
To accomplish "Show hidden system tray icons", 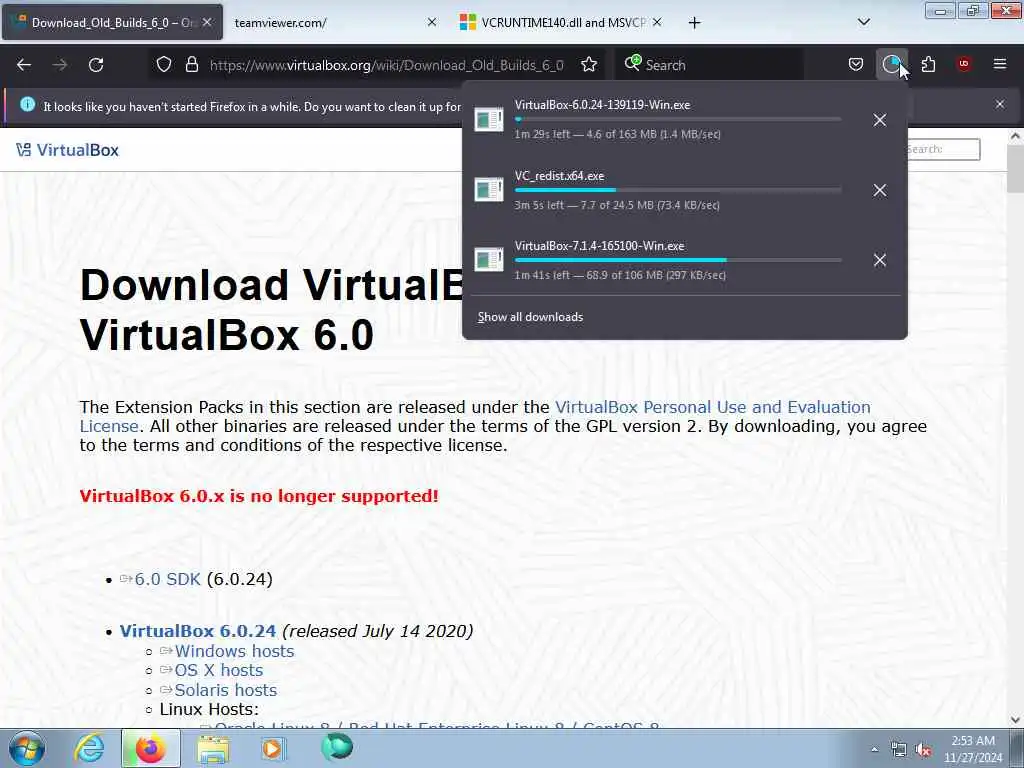I will point(874,750).
